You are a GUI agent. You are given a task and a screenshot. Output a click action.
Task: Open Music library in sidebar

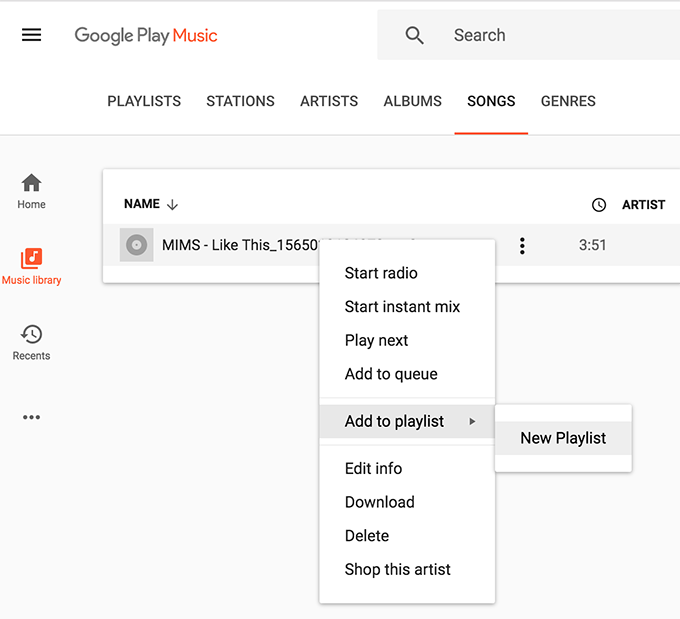click(31, 266)
